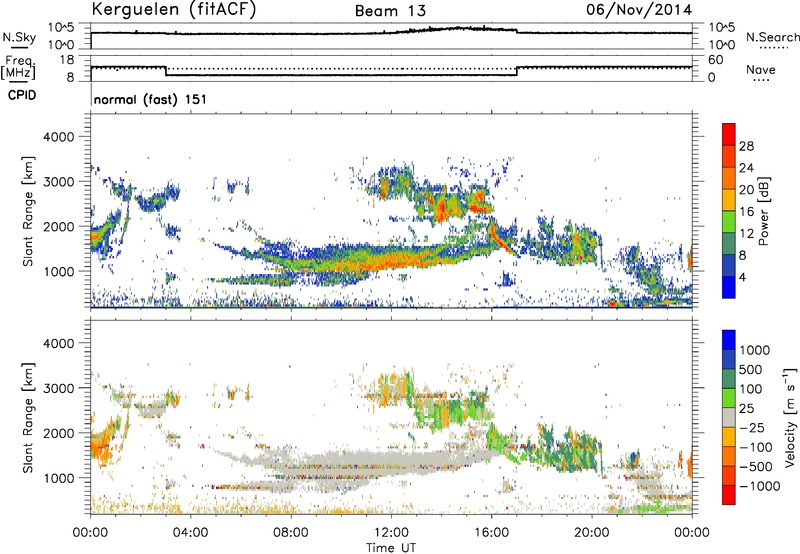The image size is (800, 554).
Task: Click the '-100' label on the velocity scale
Action: point(757,447)
